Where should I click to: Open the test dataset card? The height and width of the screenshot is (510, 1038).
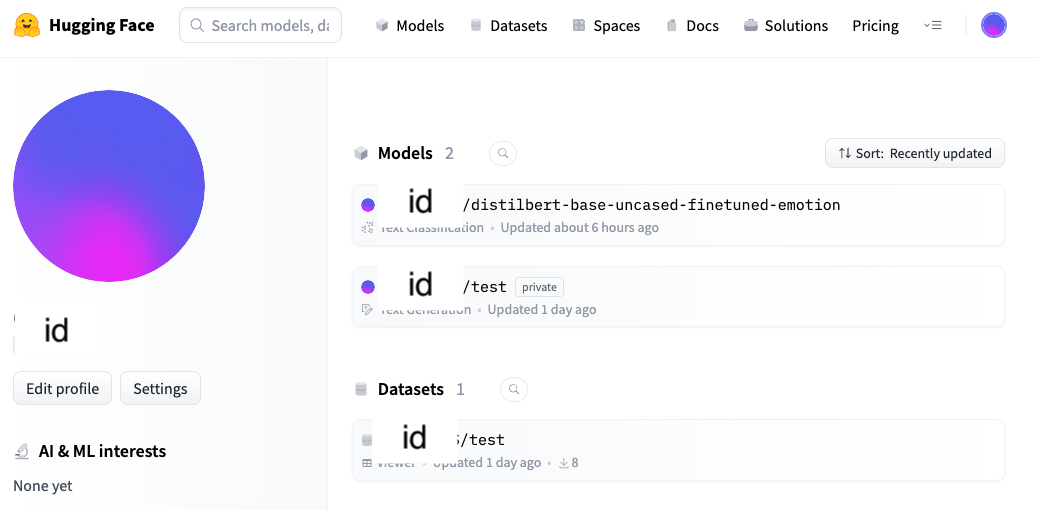678,450
